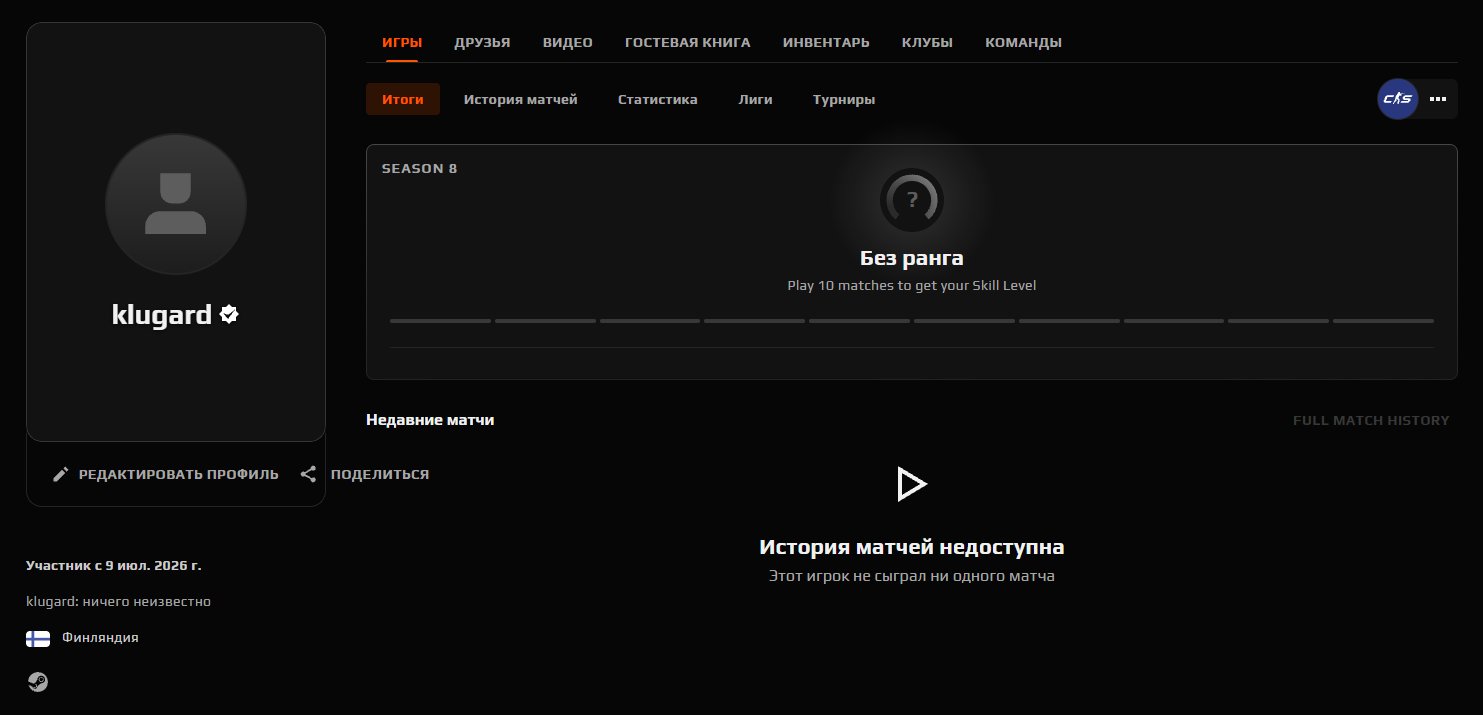
Task: Click 'klugard: ничего неизвестно' bio text
Action: (118, 601)
